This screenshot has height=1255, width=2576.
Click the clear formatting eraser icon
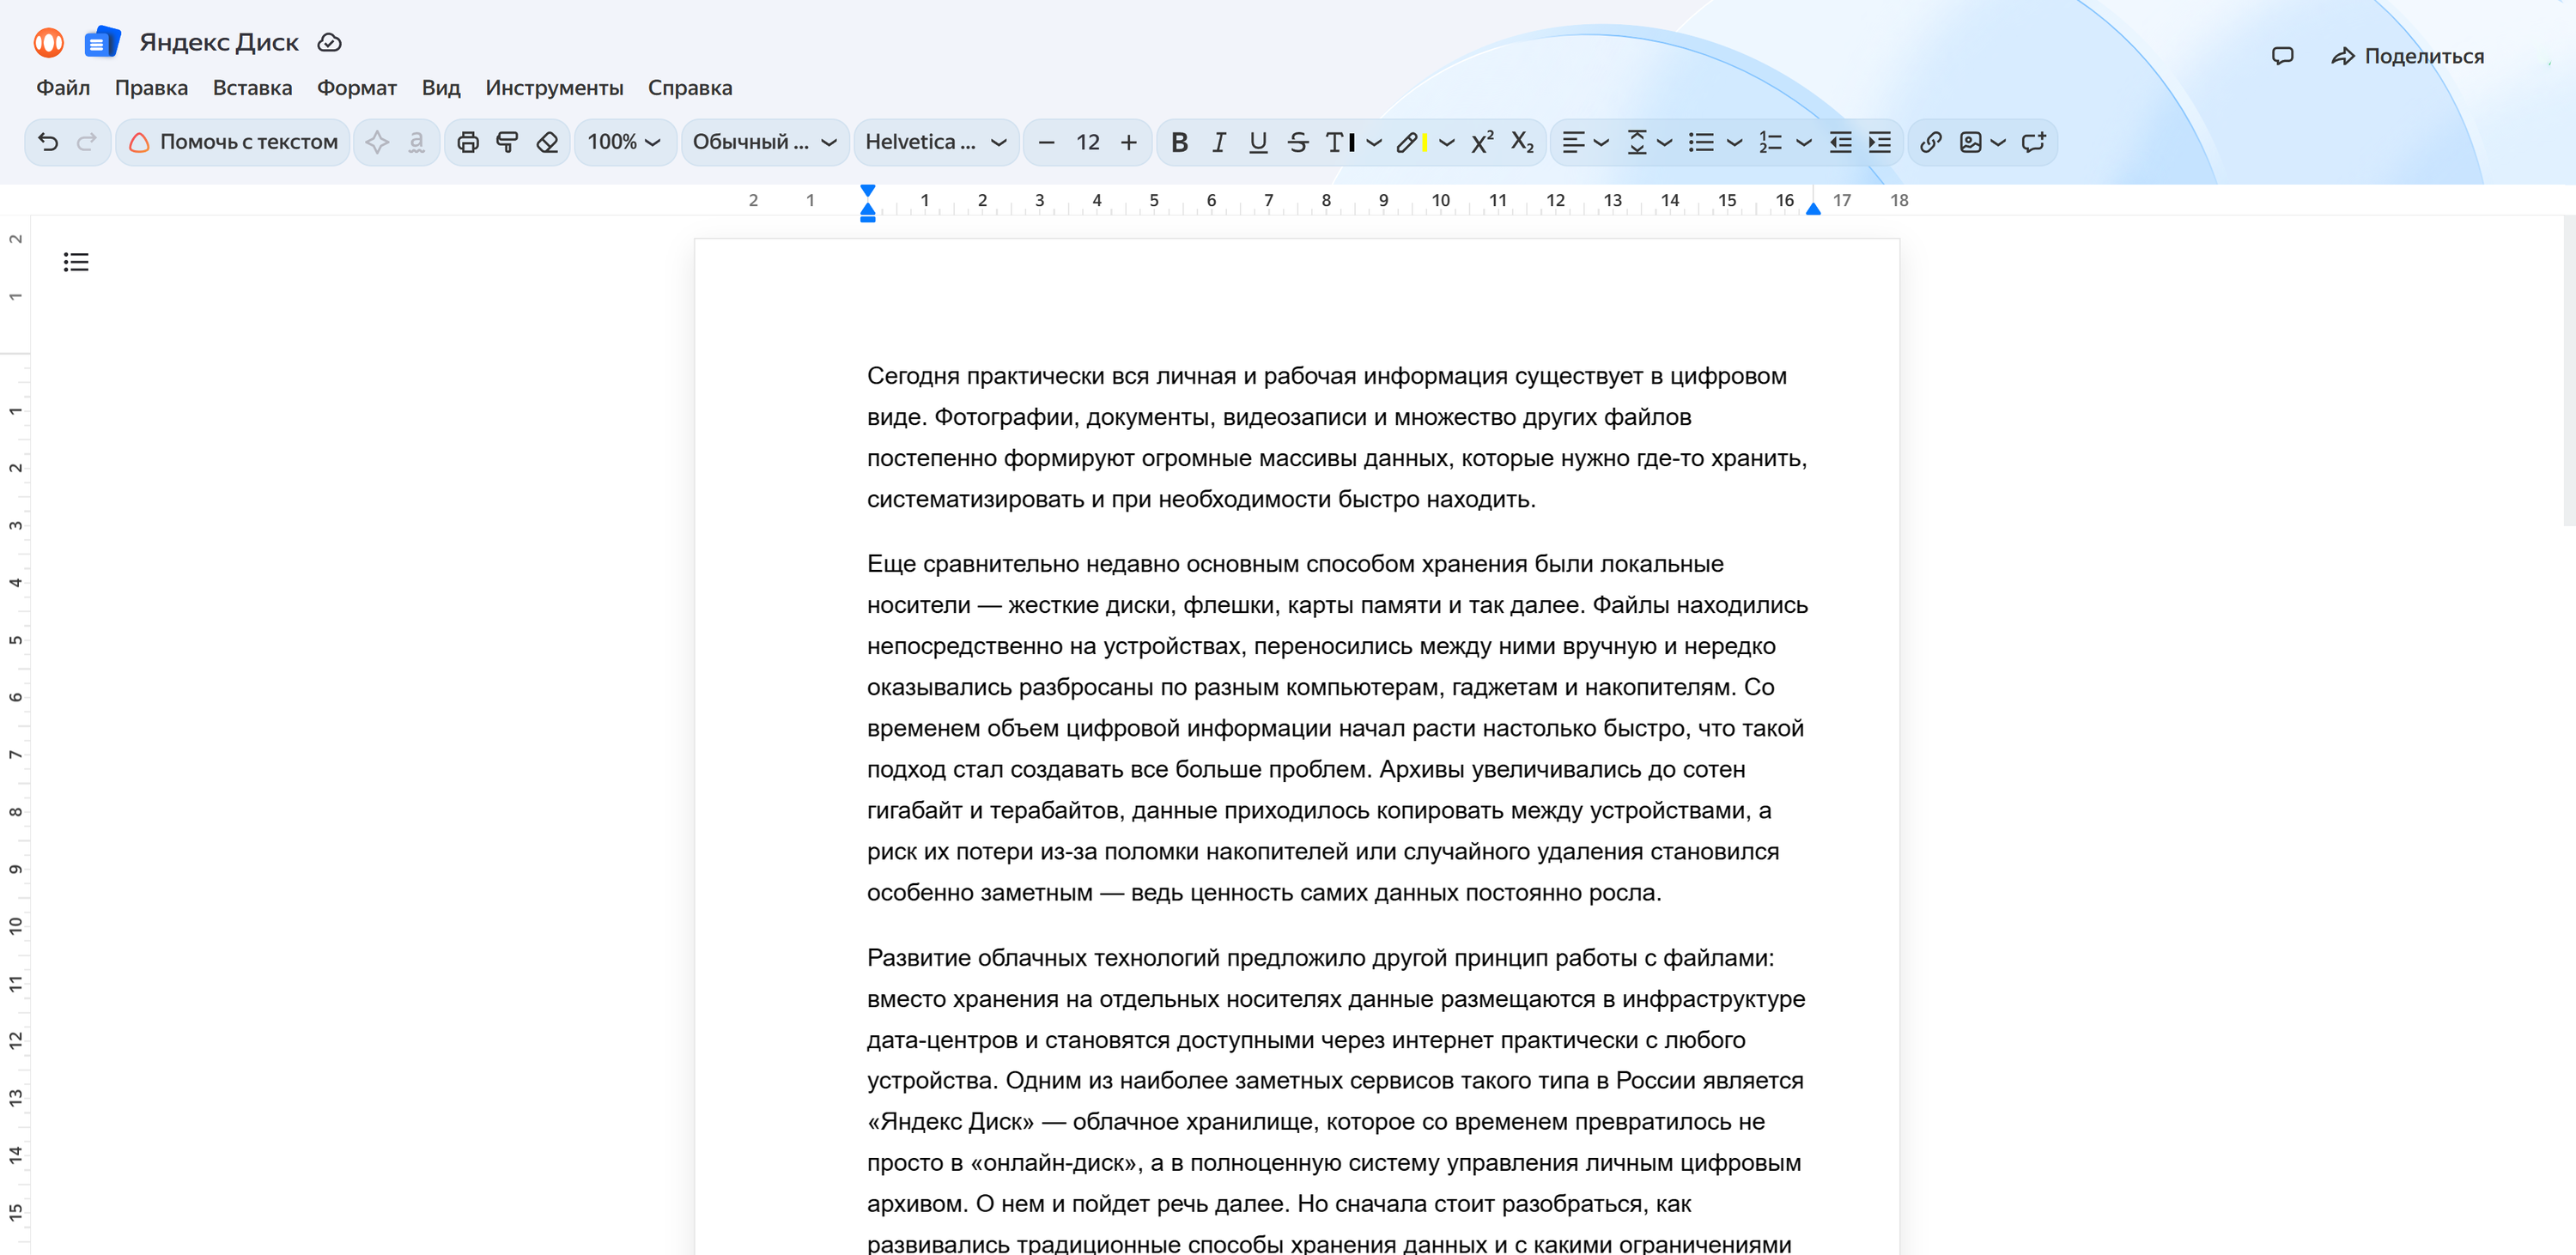[x=547, y=142]
